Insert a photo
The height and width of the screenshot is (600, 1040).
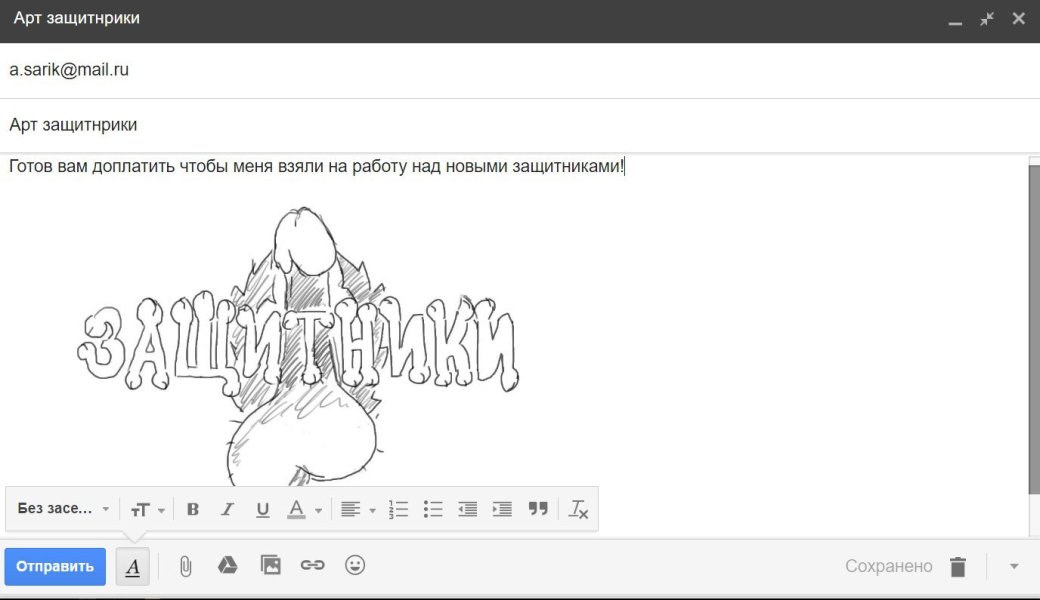pos(271,566)
